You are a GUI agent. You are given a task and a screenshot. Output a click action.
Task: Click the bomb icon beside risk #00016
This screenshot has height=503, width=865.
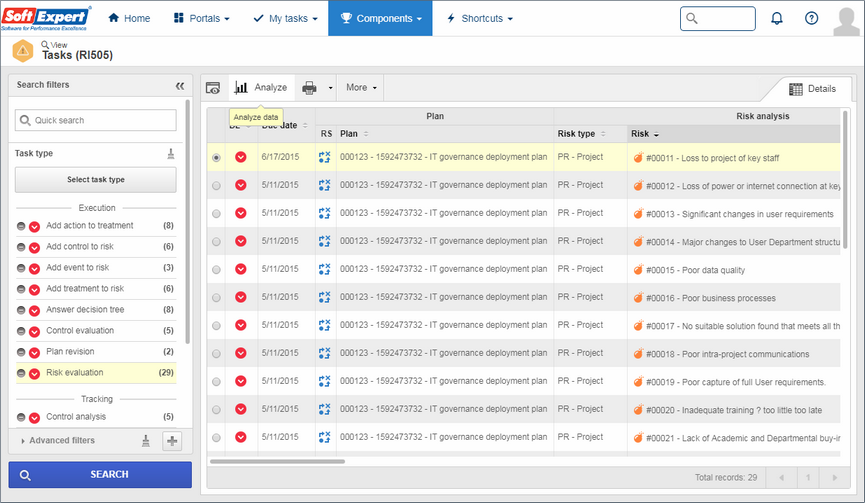coord(638,297)
